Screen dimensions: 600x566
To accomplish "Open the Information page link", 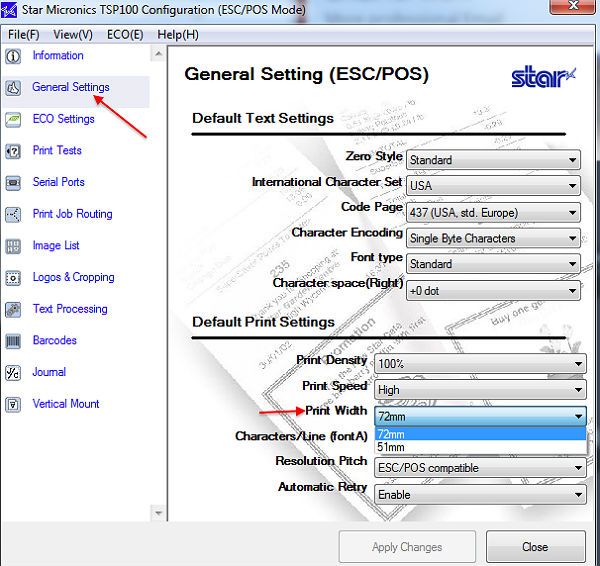I will 58,55.
